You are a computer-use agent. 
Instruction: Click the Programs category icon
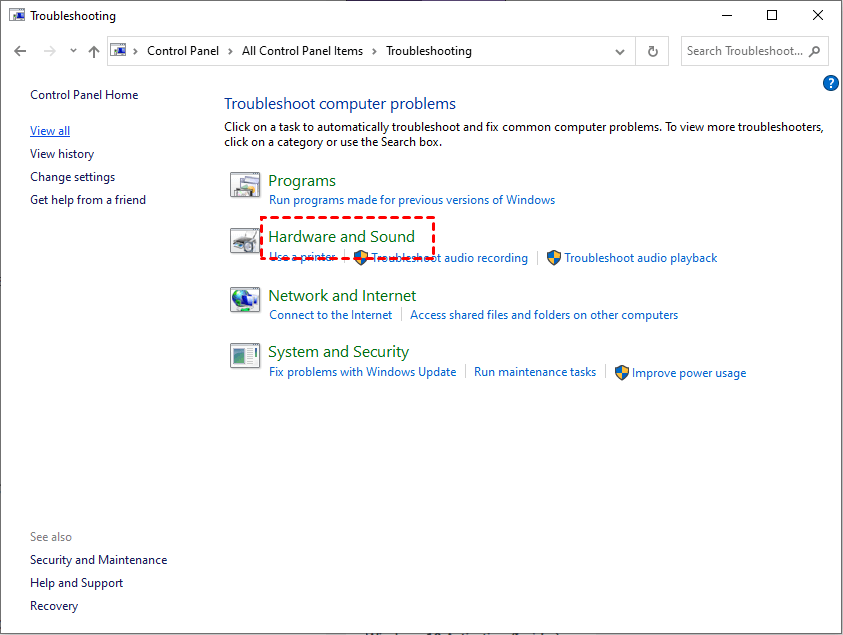click(x=245, y=185)
